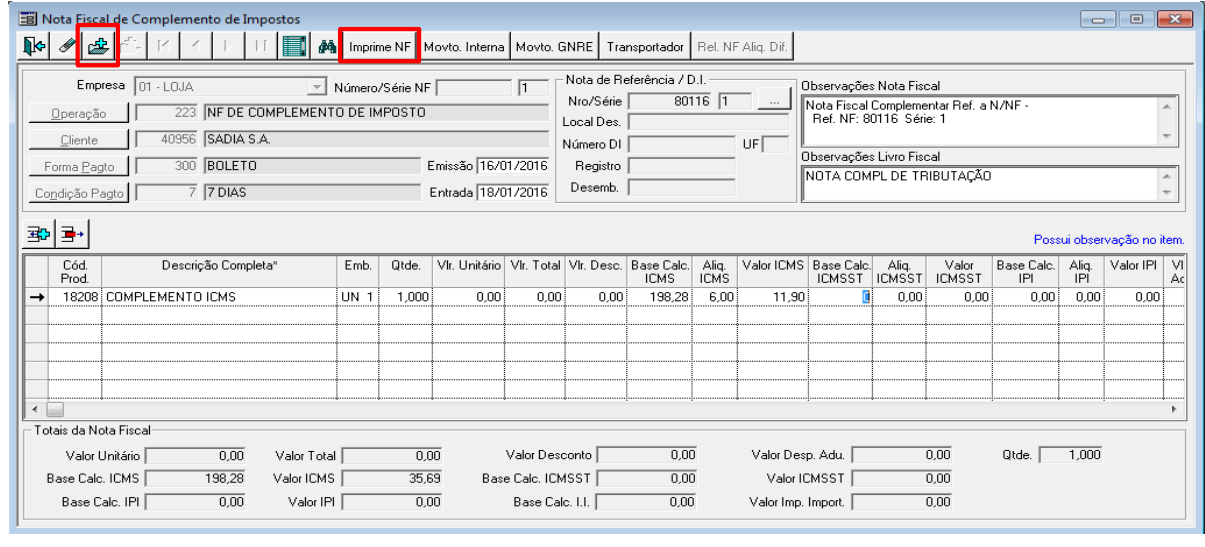Click the remove item row icon
1205x547 pixels.
(x=74, y=236)
